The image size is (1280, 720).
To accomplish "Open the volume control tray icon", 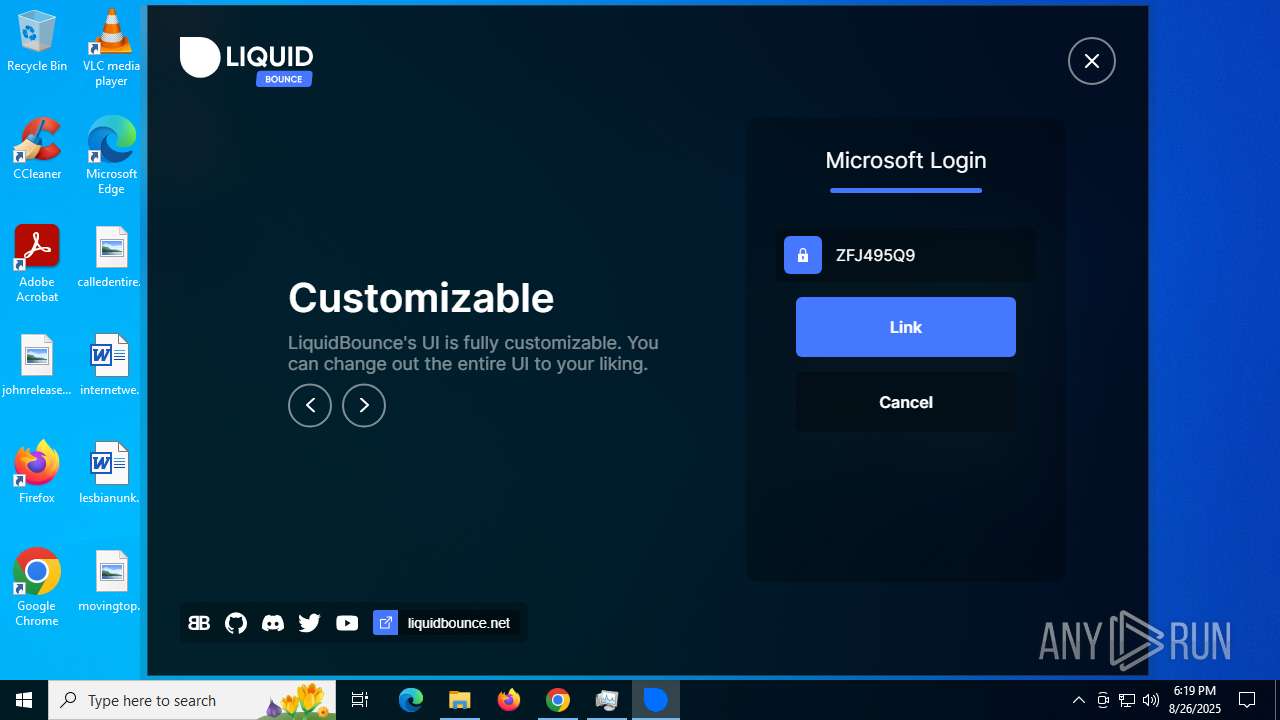I will click(1151, 700).
